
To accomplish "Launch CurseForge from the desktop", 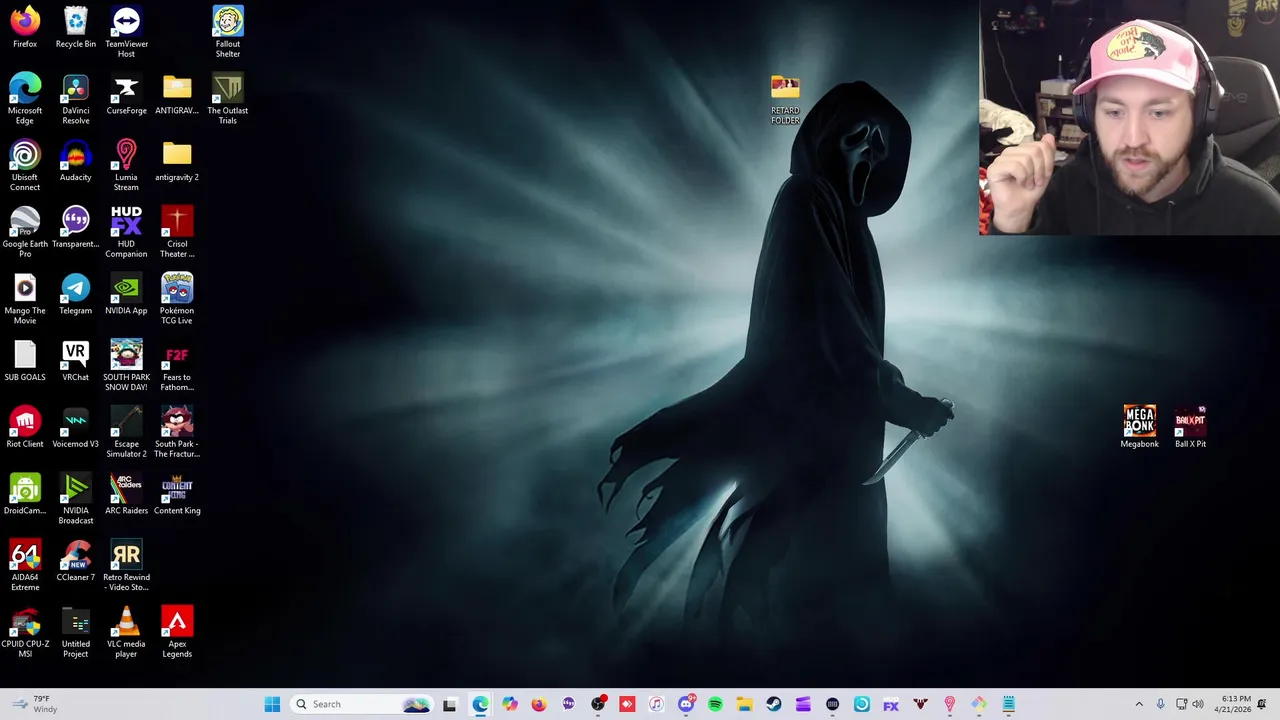I will coord(126,94).
